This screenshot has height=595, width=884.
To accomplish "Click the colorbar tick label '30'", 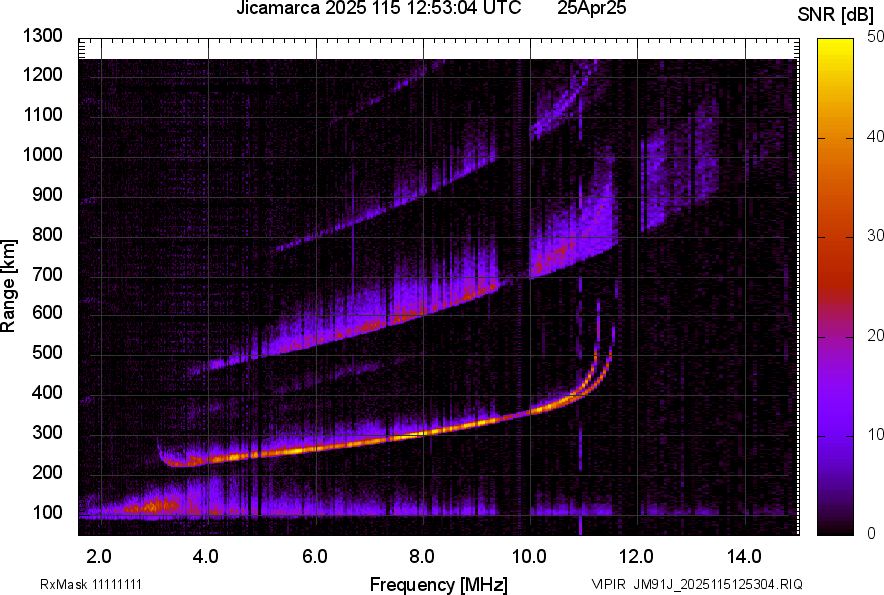I will click(x=876, y=235).
